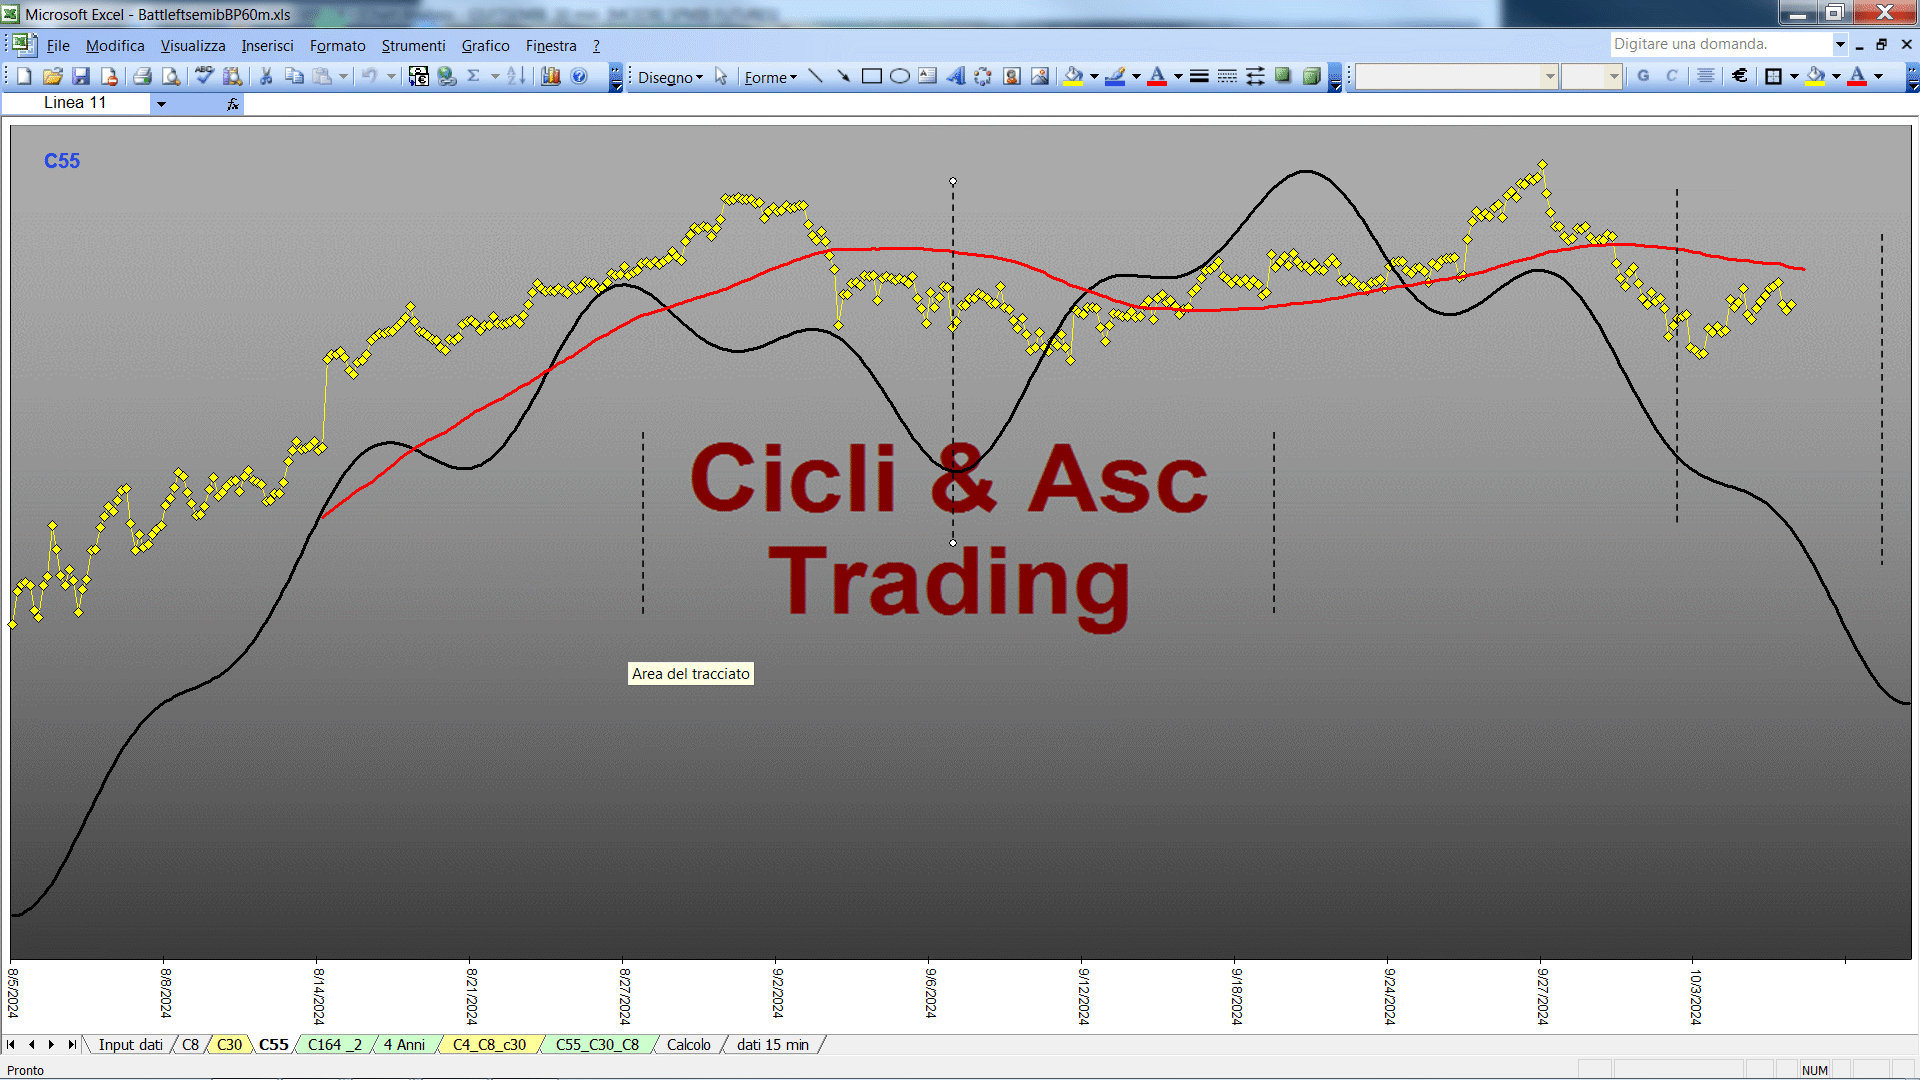The image size is (1920, 1080).
Task: Switch to the Input dati sheet tab
Action: (130, 1045)
